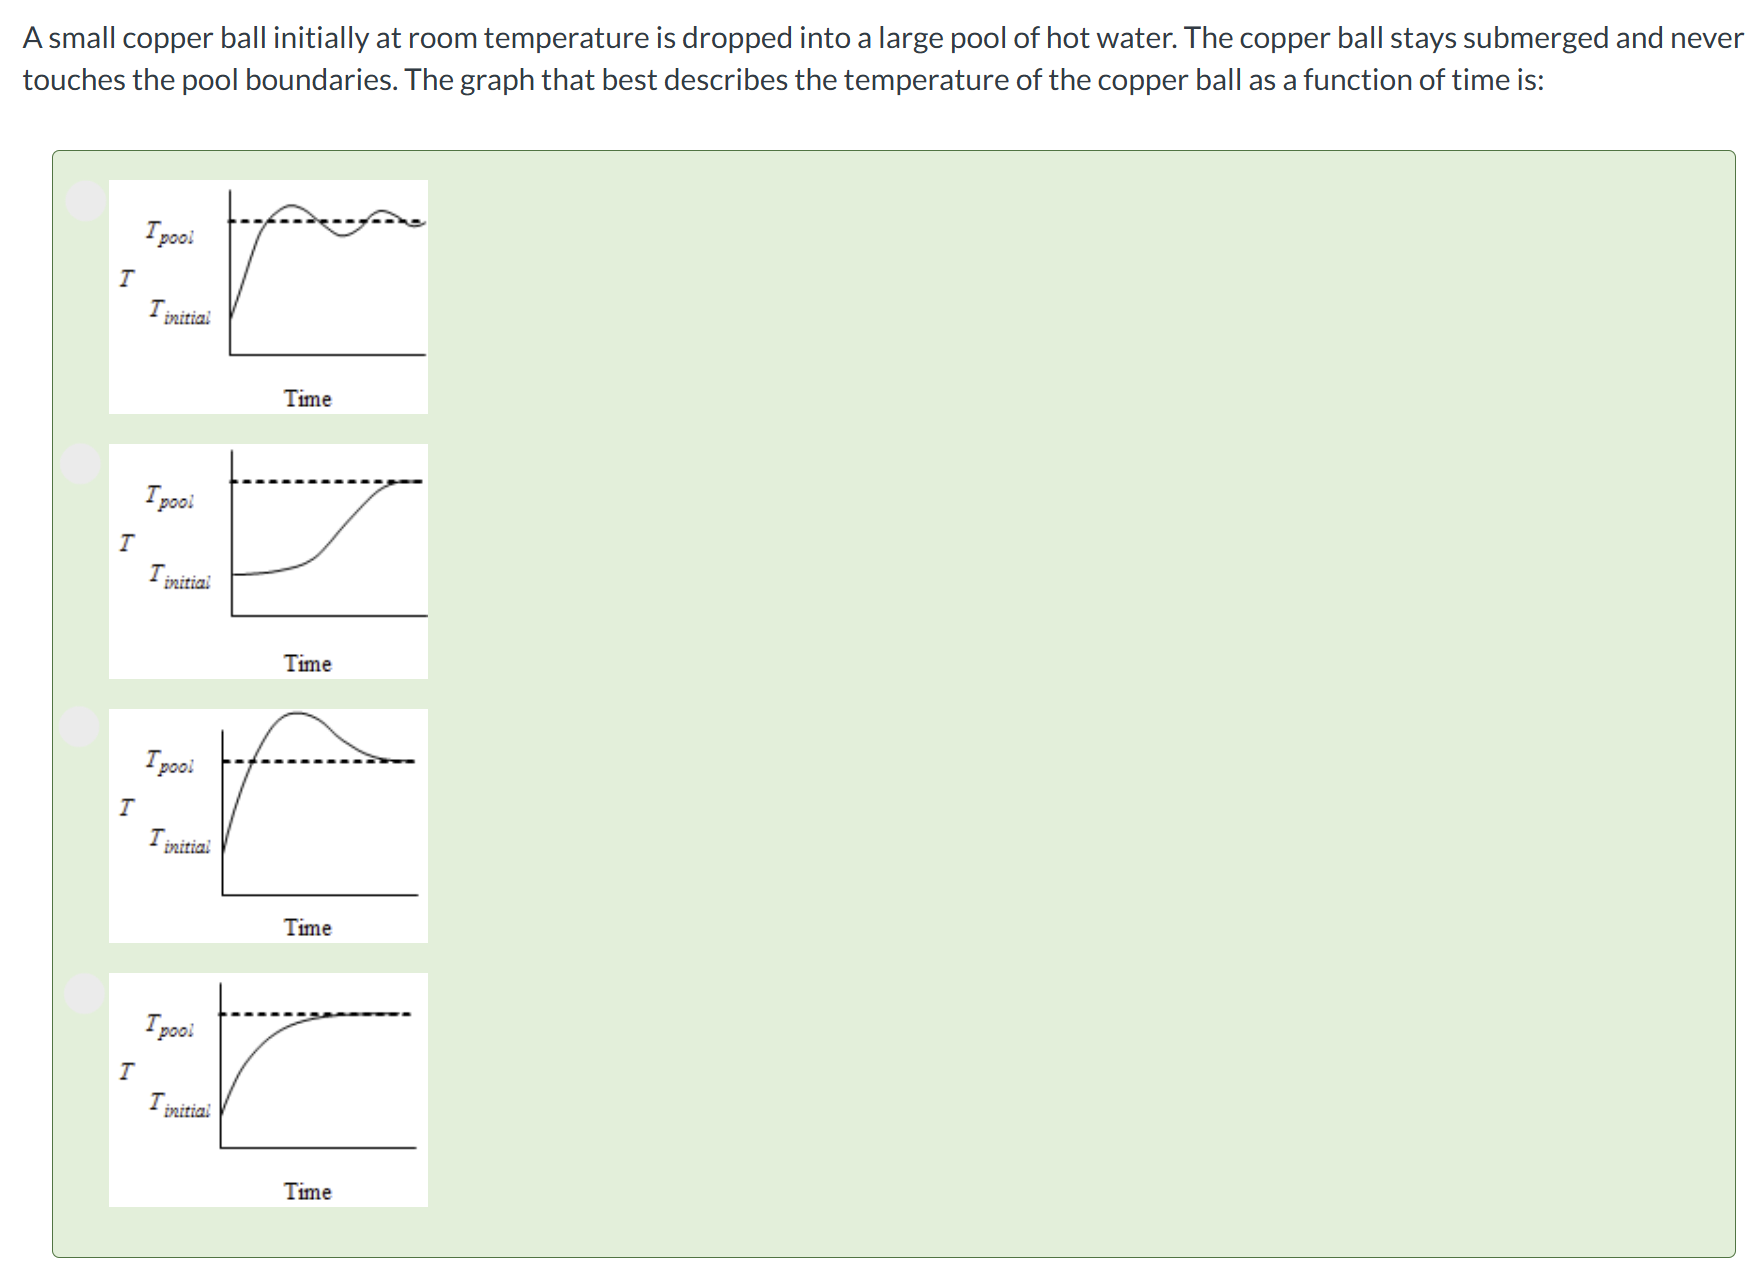The width and height of the screenshot is (1759, 1283).
Task: Click the Time label under the last graph
Action: [307, 1191]
